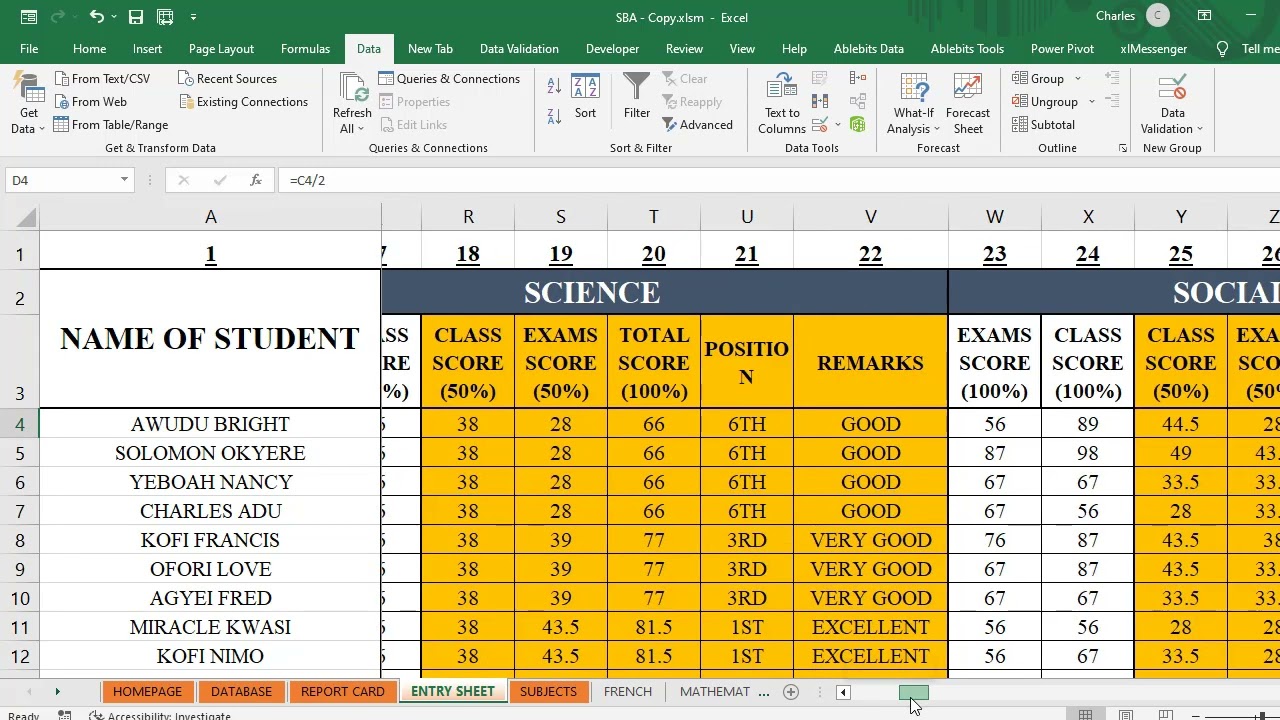Screen dimensions: 1280x720
Task: Import data From Text/CSV
Action: coord(101,78)
